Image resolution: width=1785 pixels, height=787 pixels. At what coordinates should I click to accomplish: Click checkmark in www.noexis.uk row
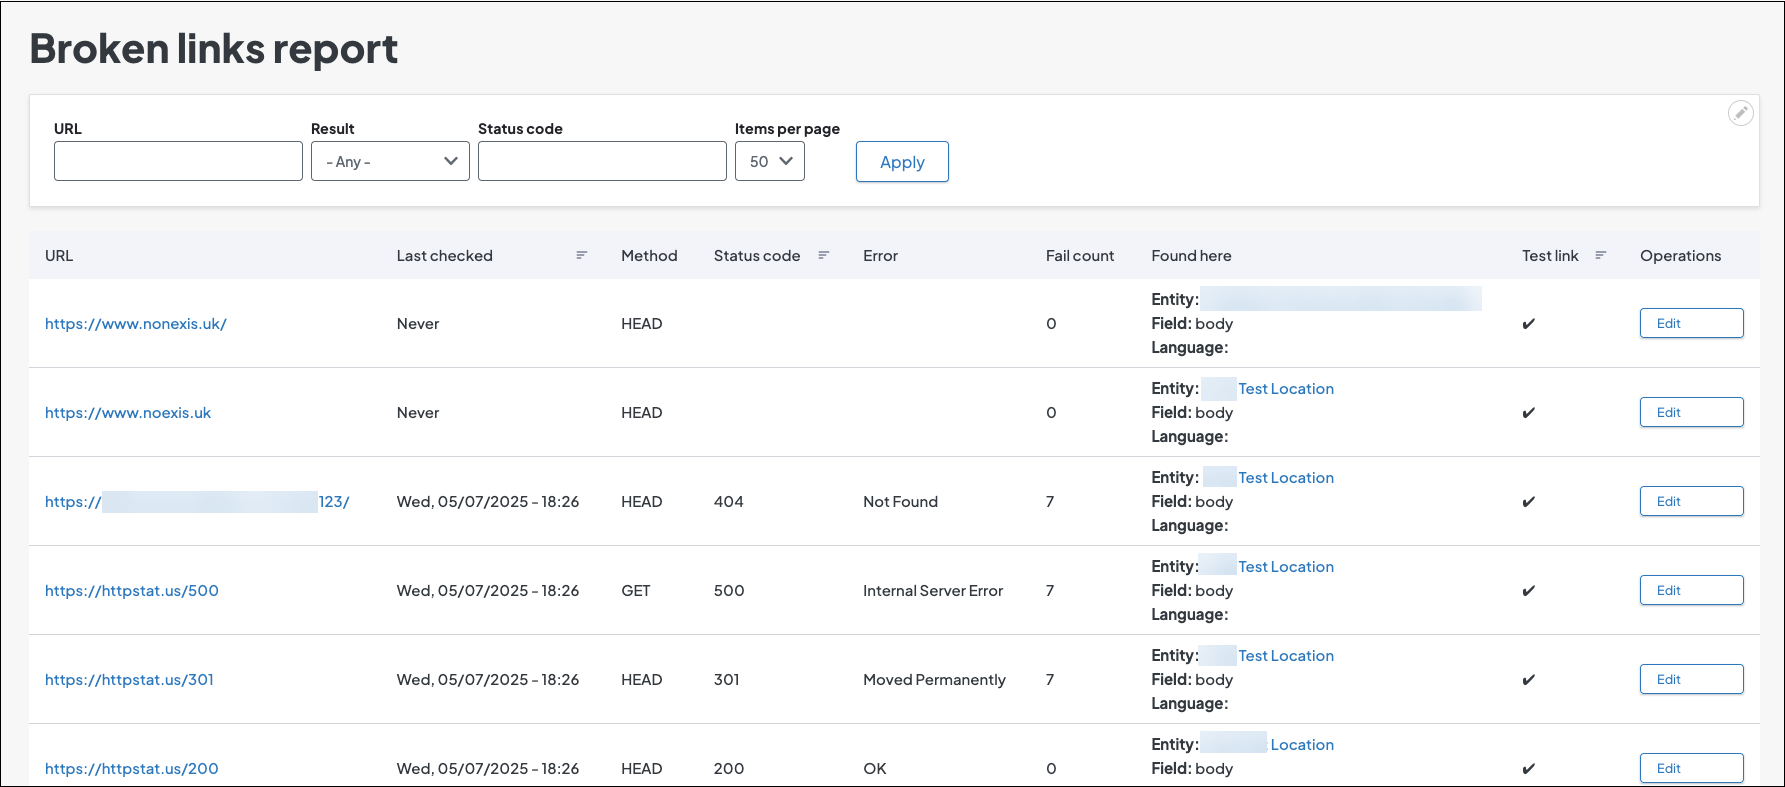(1528, 413)
